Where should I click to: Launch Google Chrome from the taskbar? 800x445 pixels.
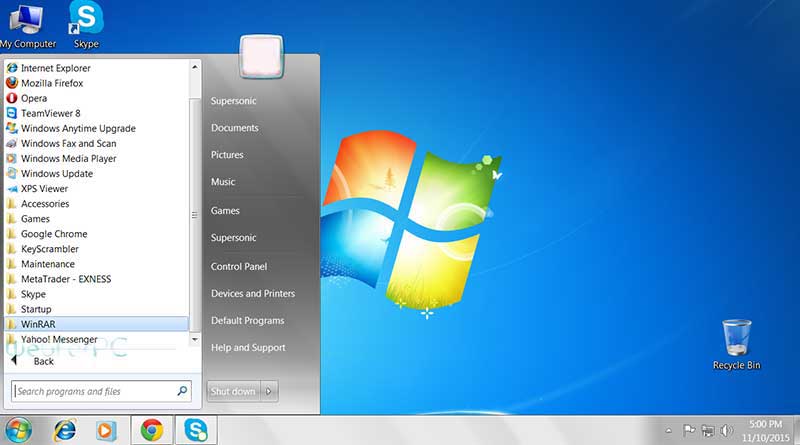pyautogui.click(x=151, y=430)
